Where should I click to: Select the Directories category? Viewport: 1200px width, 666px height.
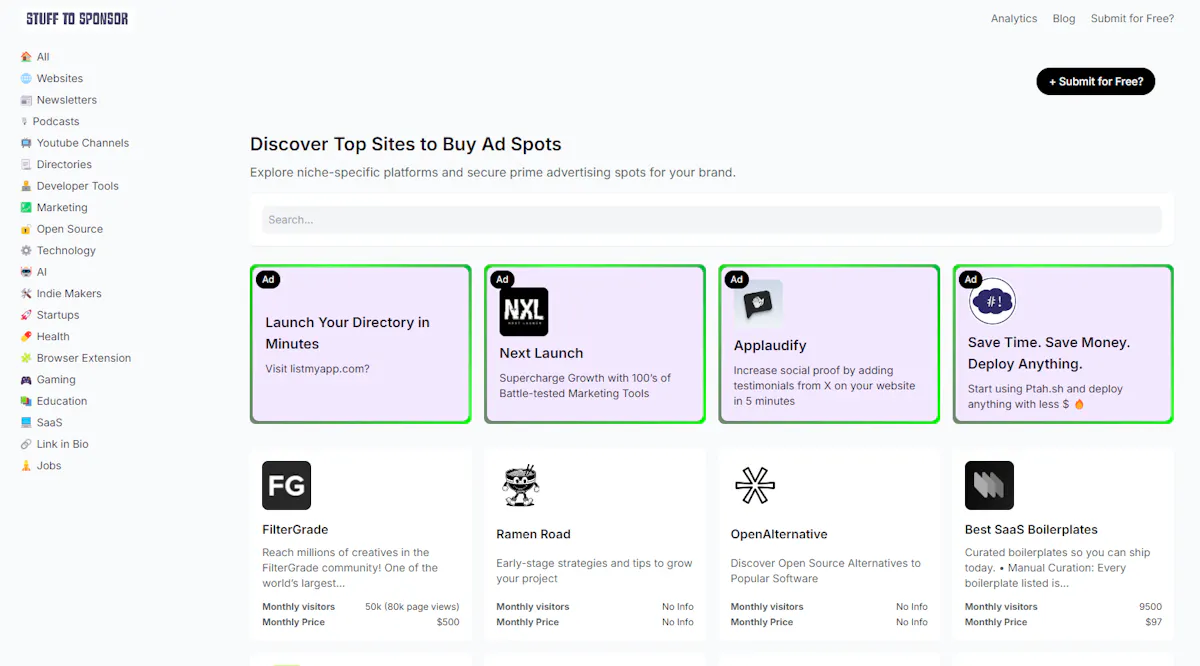(x=64, y=164)
